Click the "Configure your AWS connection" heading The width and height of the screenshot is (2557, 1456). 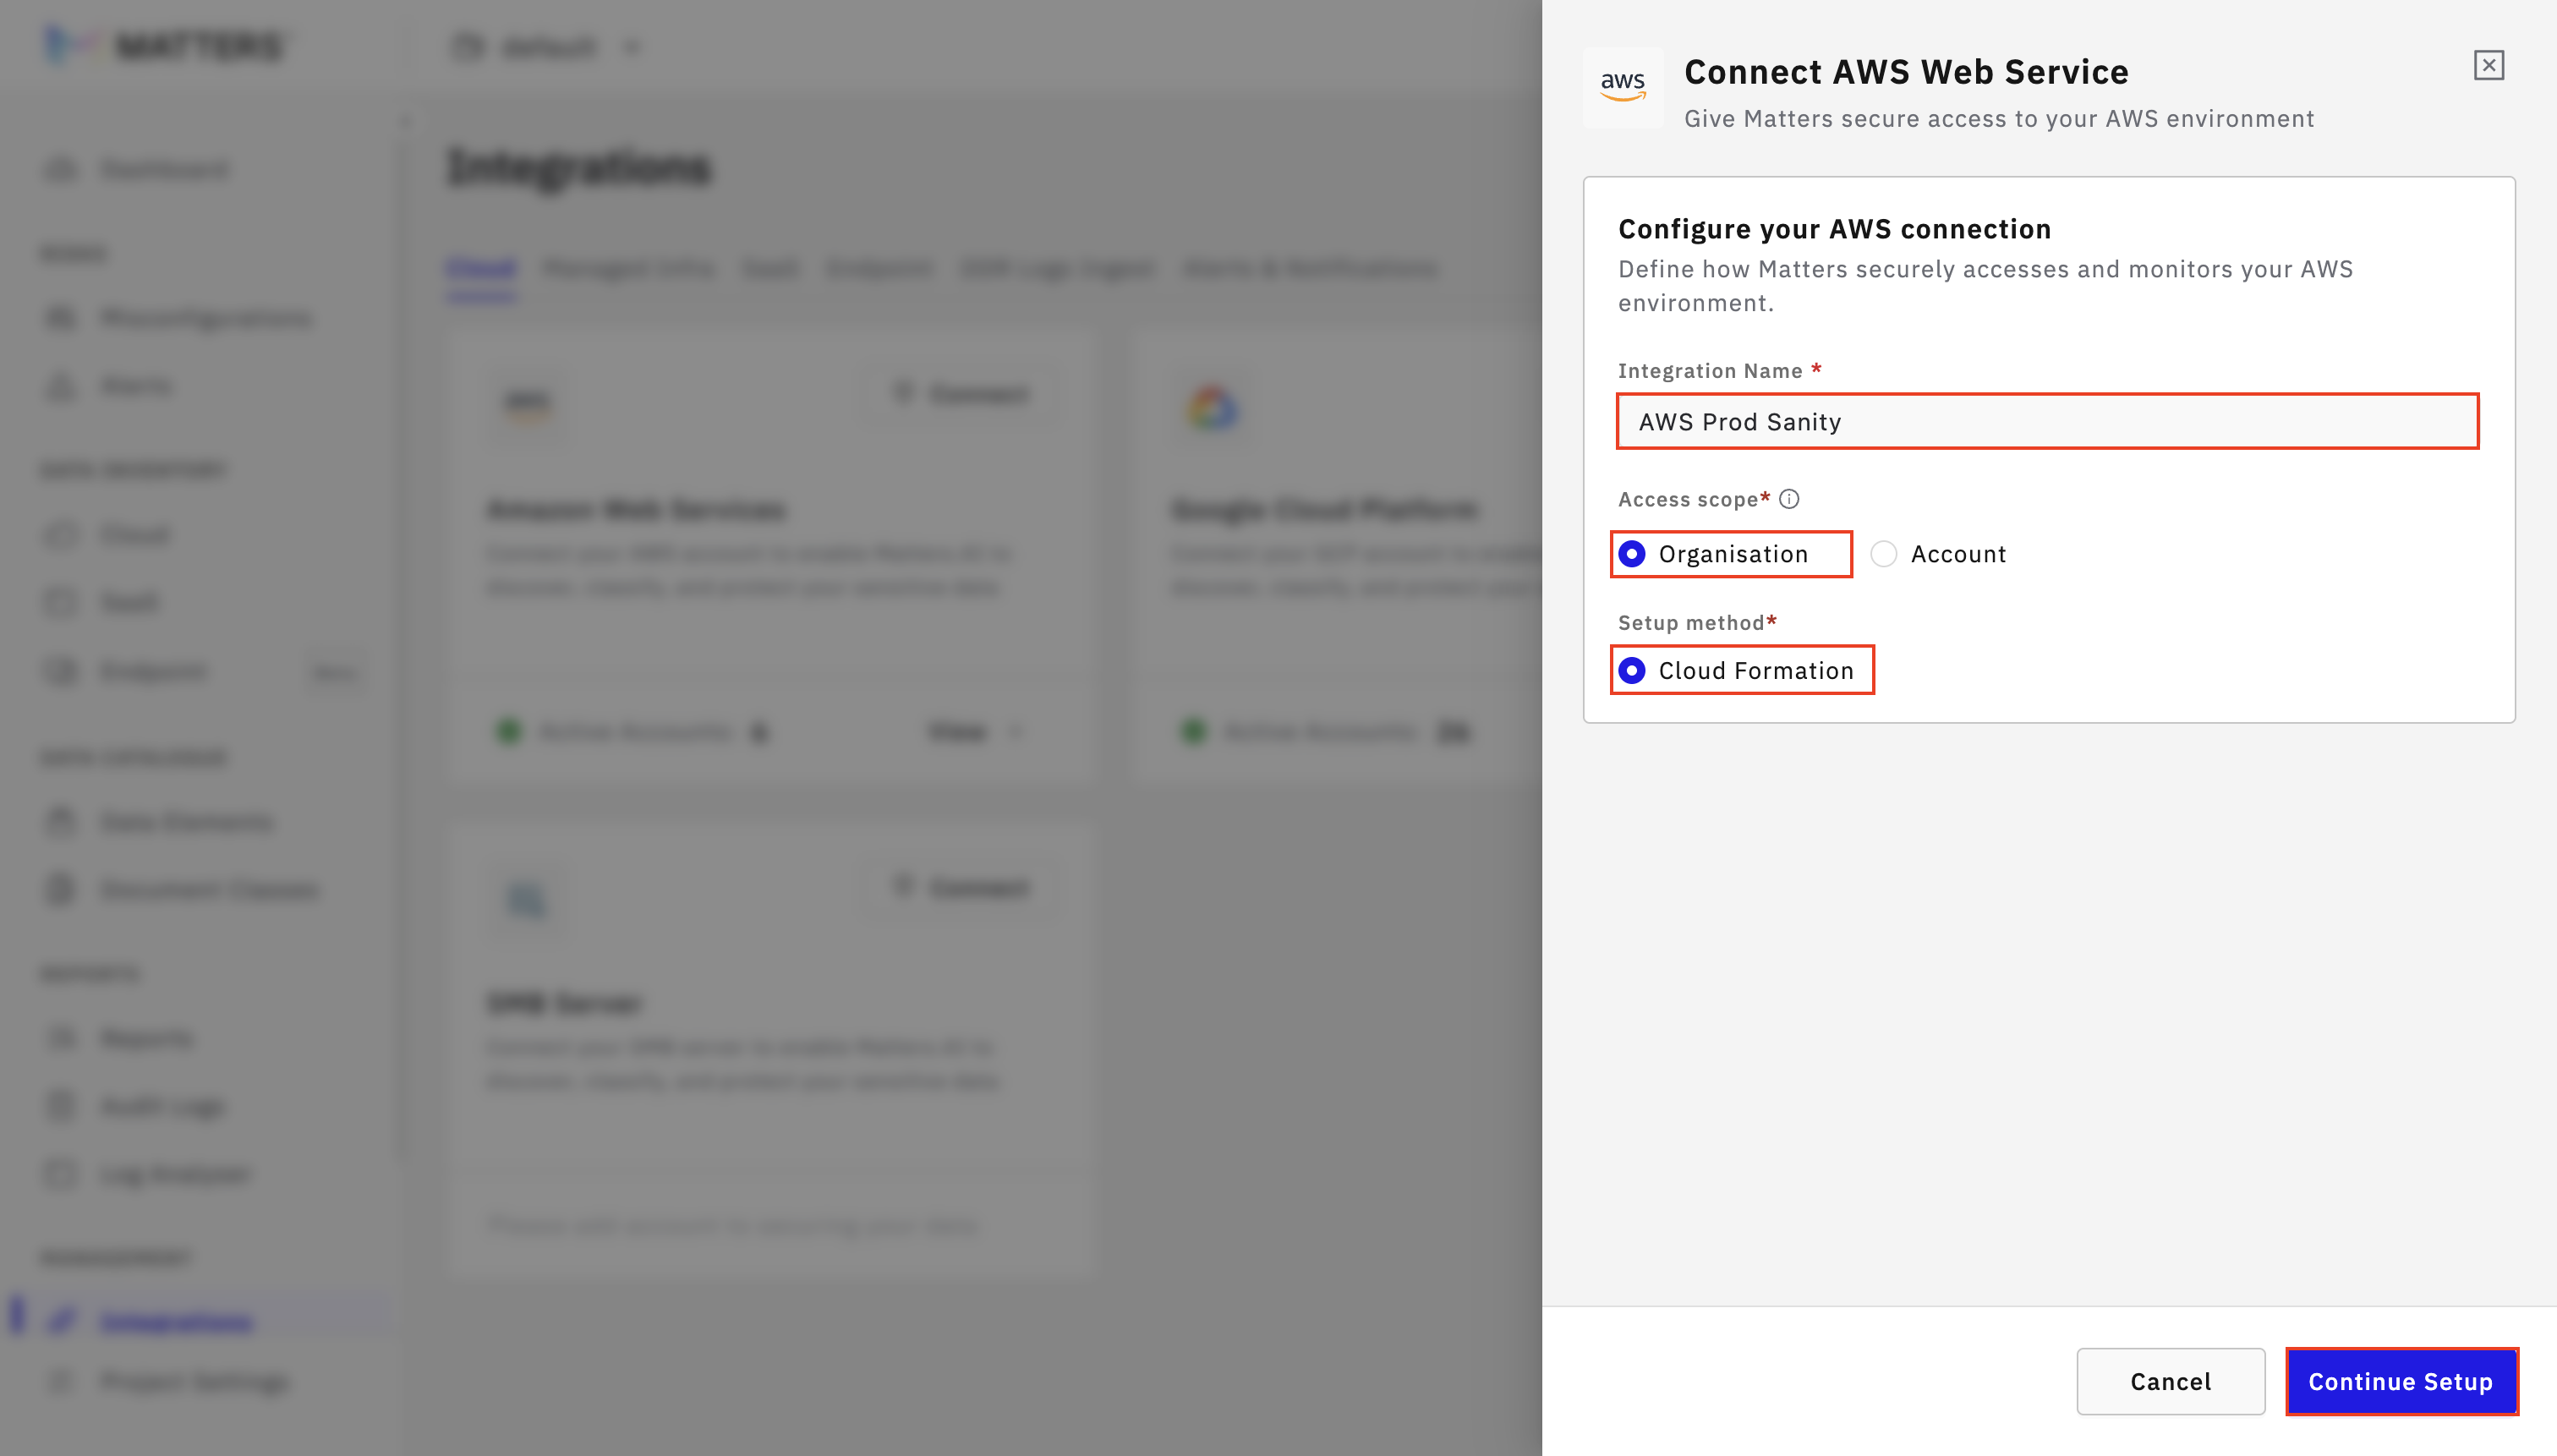pos(1834,229)
